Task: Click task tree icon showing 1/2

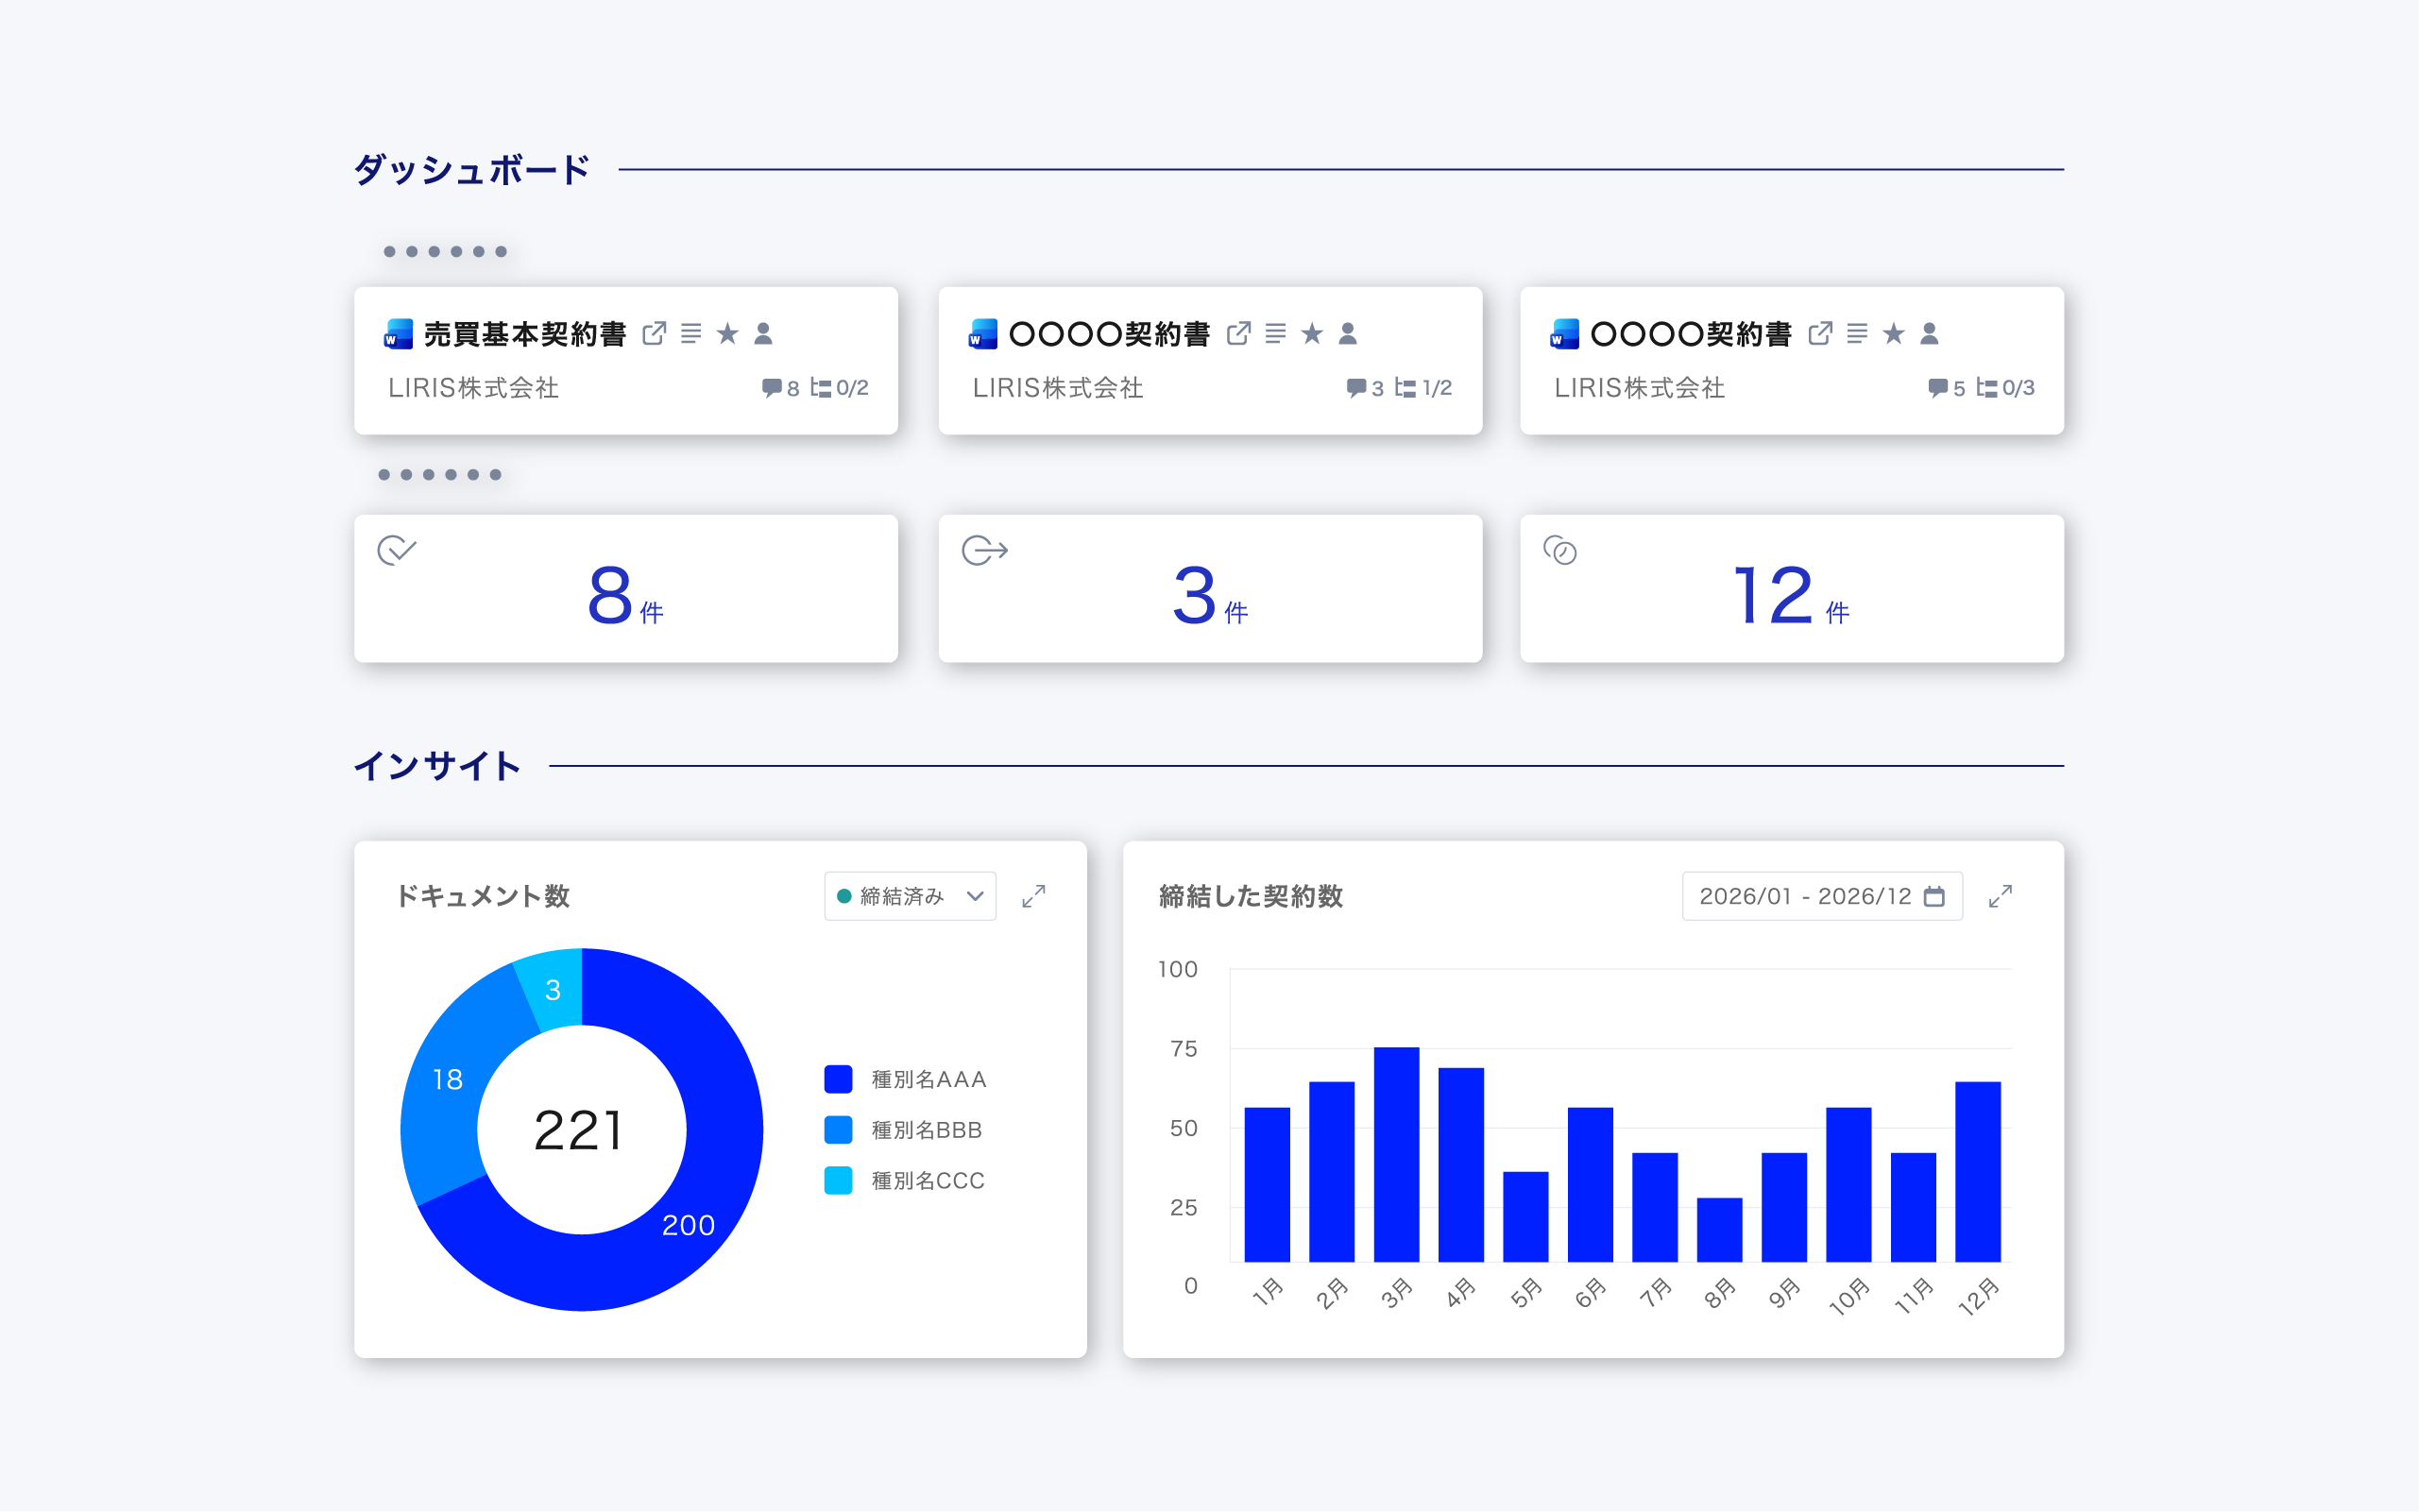Action: click(1405, 387)
